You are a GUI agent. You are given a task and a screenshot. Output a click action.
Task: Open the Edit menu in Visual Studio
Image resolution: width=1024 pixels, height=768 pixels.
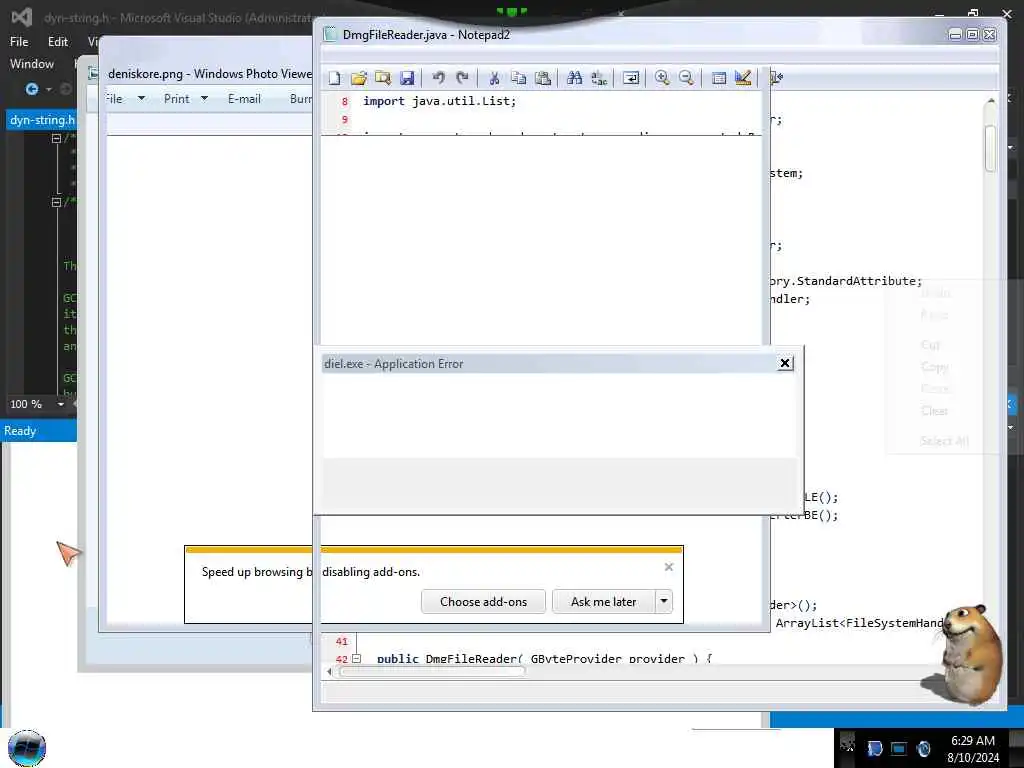pos(58,42)
